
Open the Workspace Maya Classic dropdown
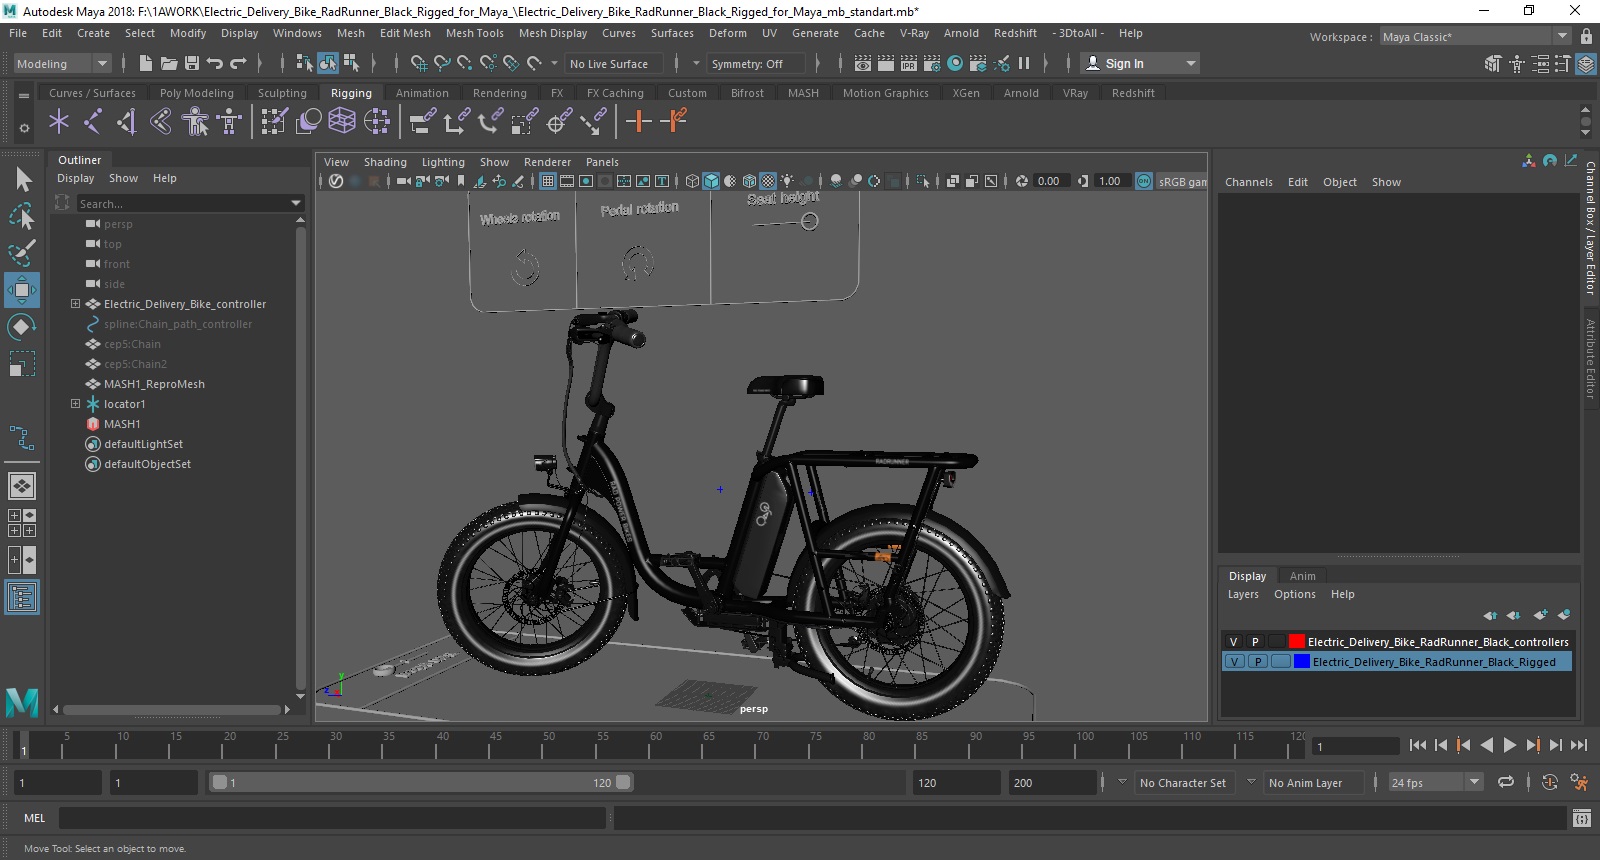(1475, 36)
